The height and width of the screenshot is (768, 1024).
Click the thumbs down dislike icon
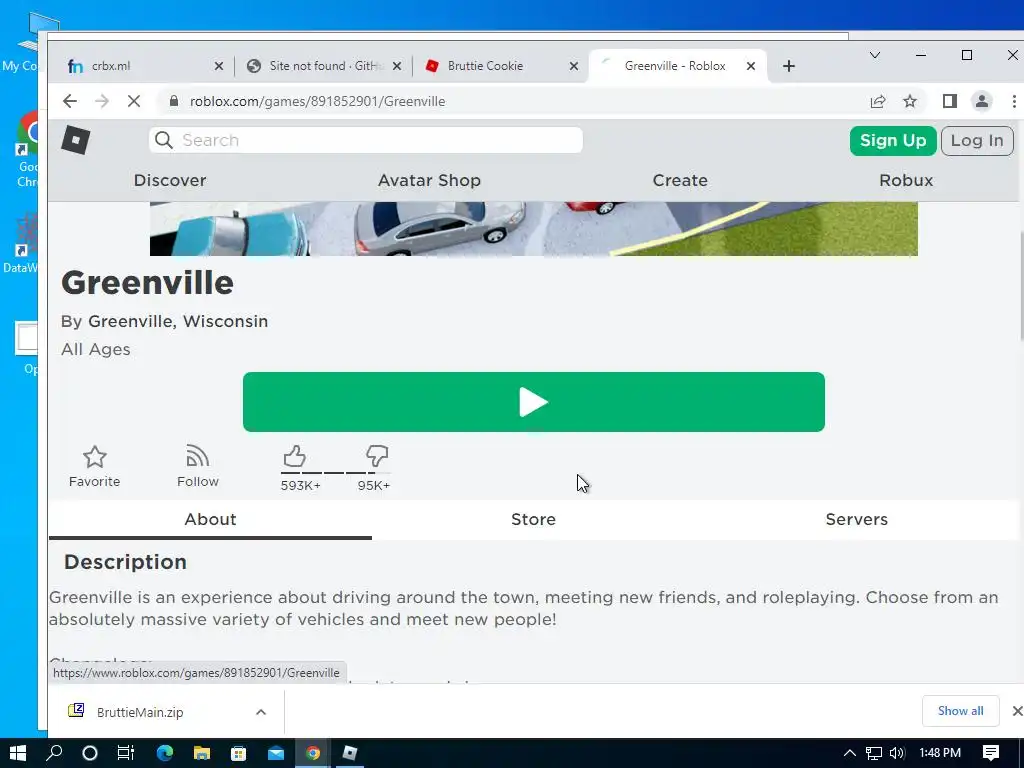click(x=377, y=455)
